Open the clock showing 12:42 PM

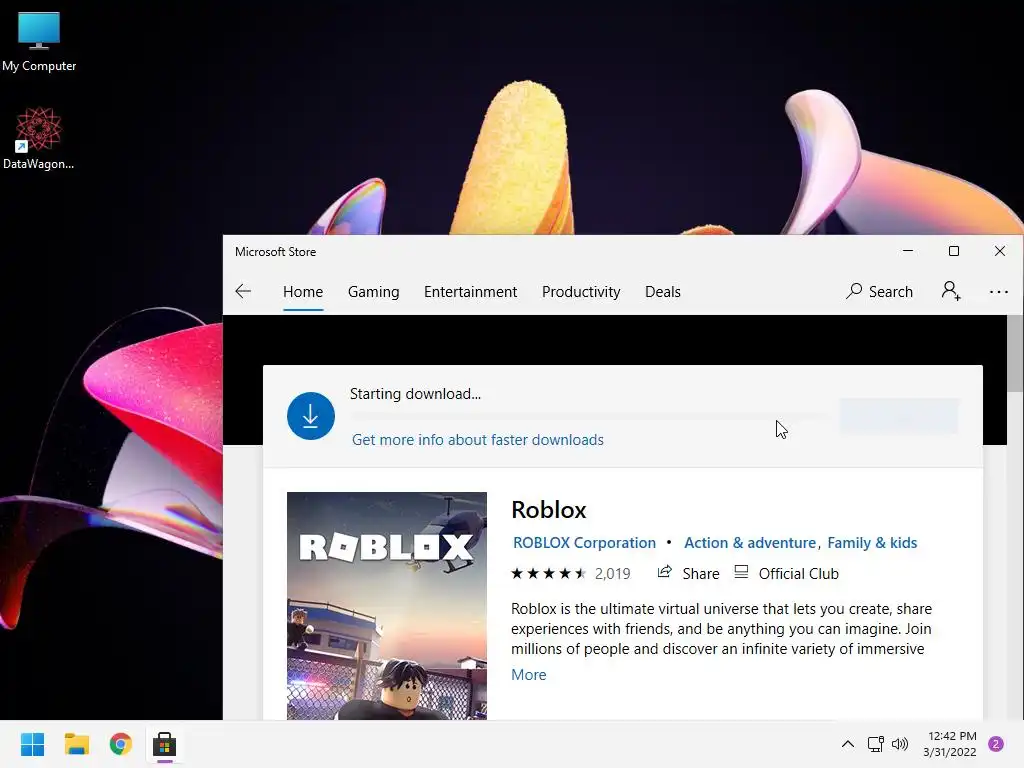950,744
